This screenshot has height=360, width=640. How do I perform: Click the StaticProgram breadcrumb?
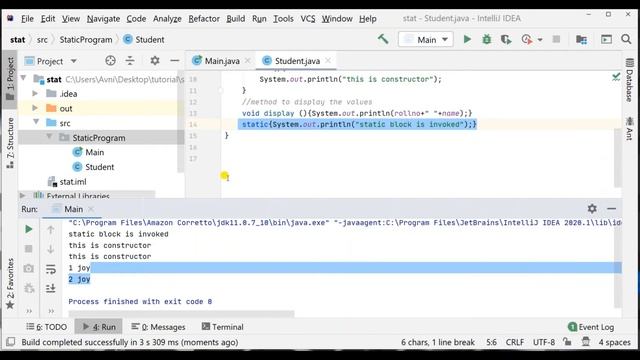(x=86, y=40)
